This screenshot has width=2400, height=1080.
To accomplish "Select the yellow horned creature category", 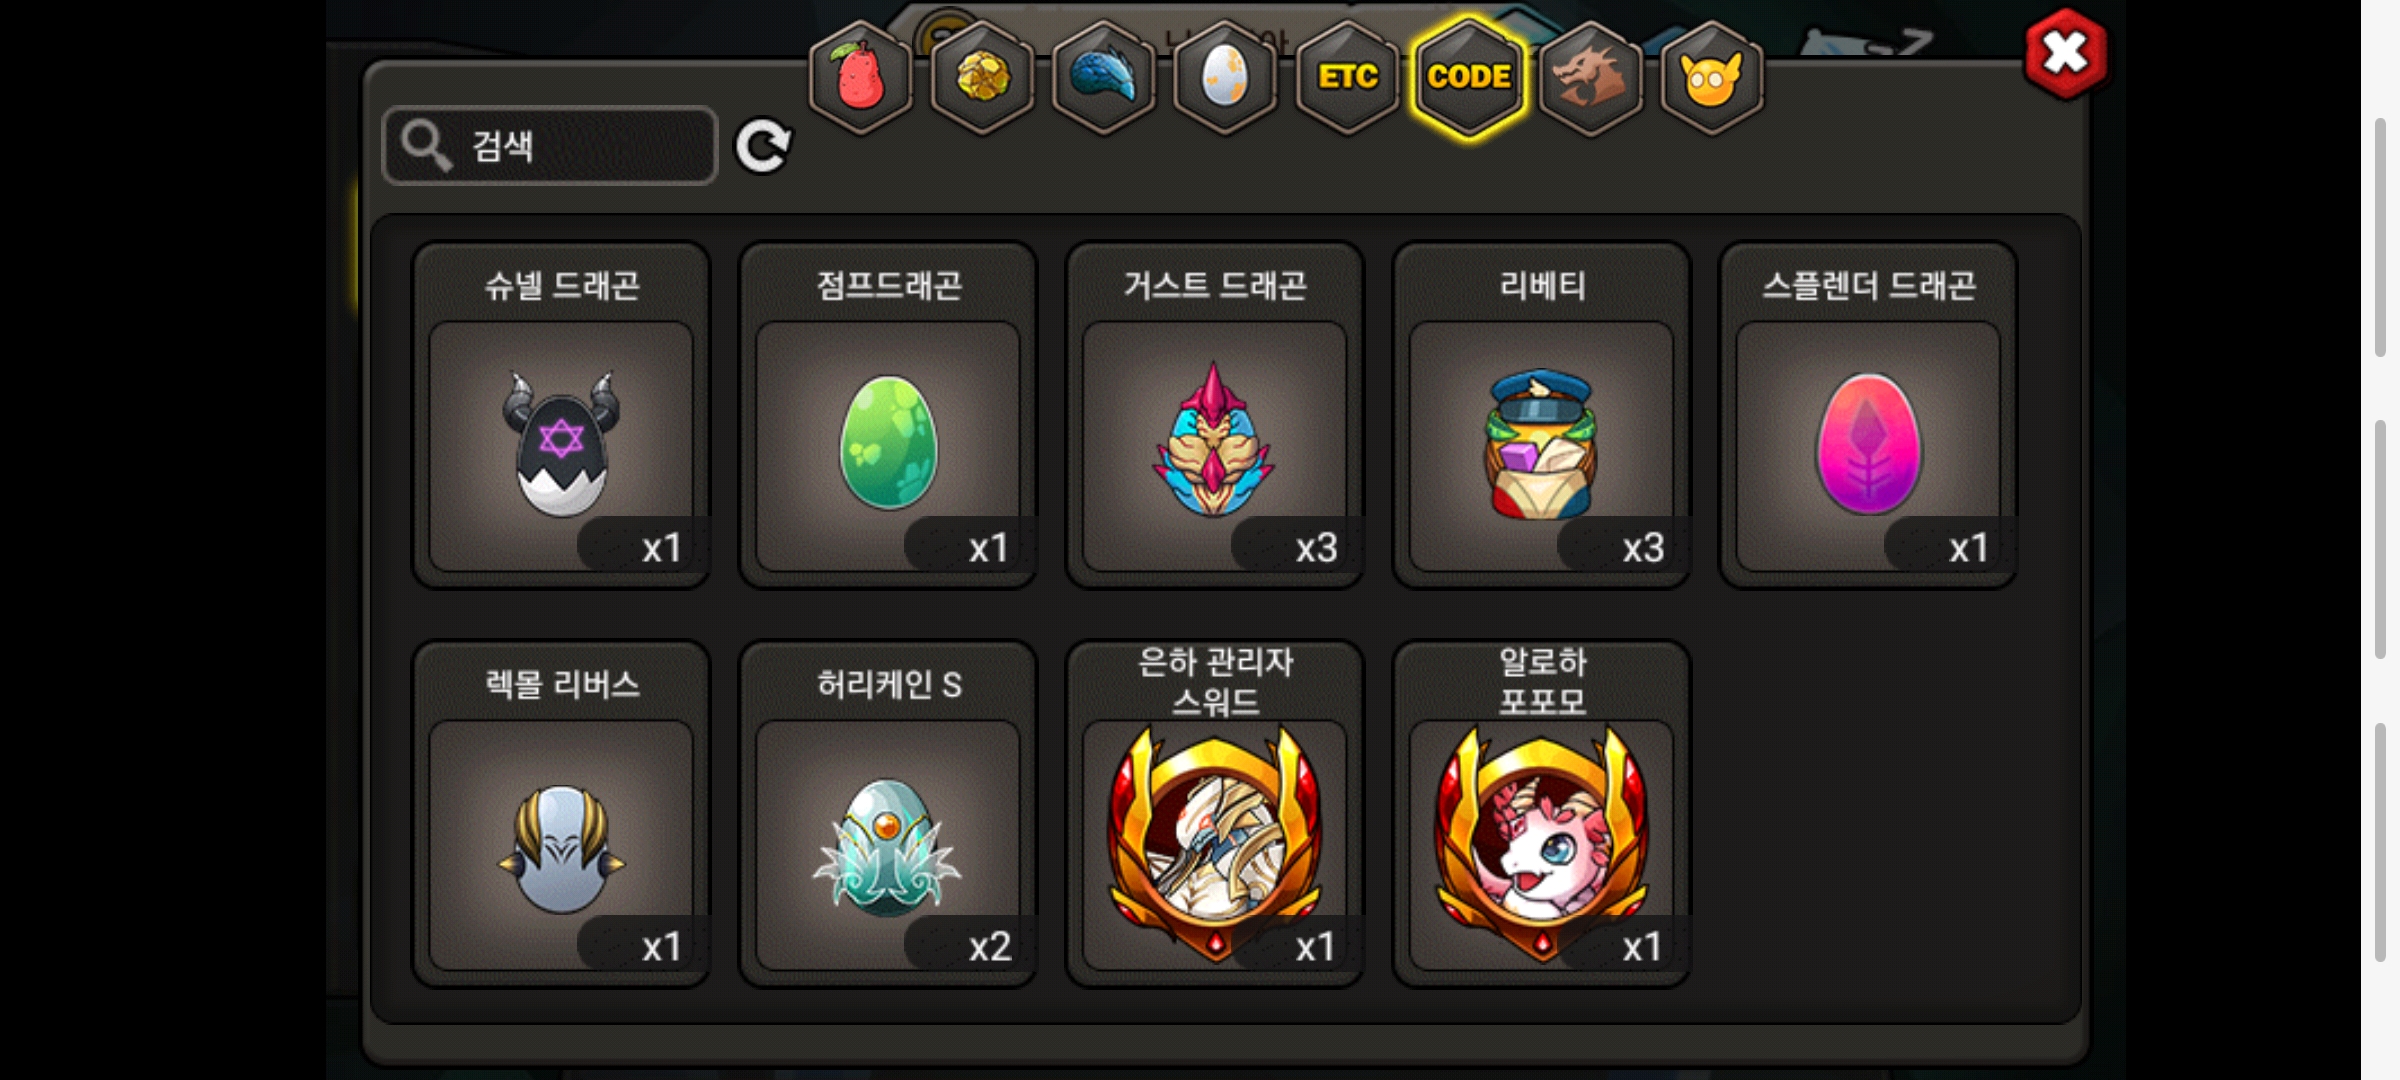I will [x=1712, y=77].
